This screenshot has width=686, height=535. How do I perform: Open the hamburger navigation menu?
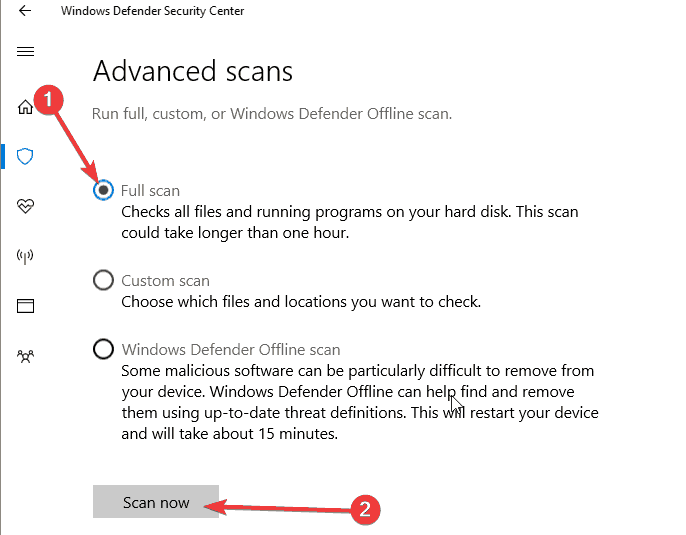pos(25,52)
